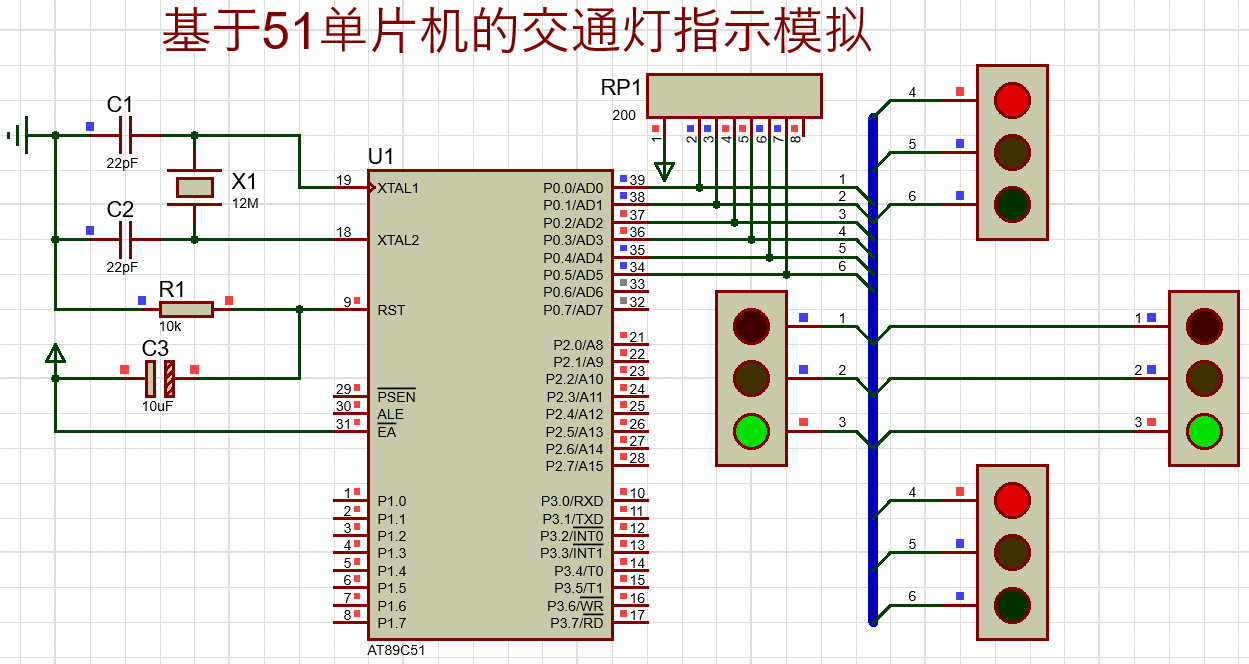Click lit red LED of bottom traffic light
The height and width of the screenshot is (664, 1249).
(x=1013, y=499)
